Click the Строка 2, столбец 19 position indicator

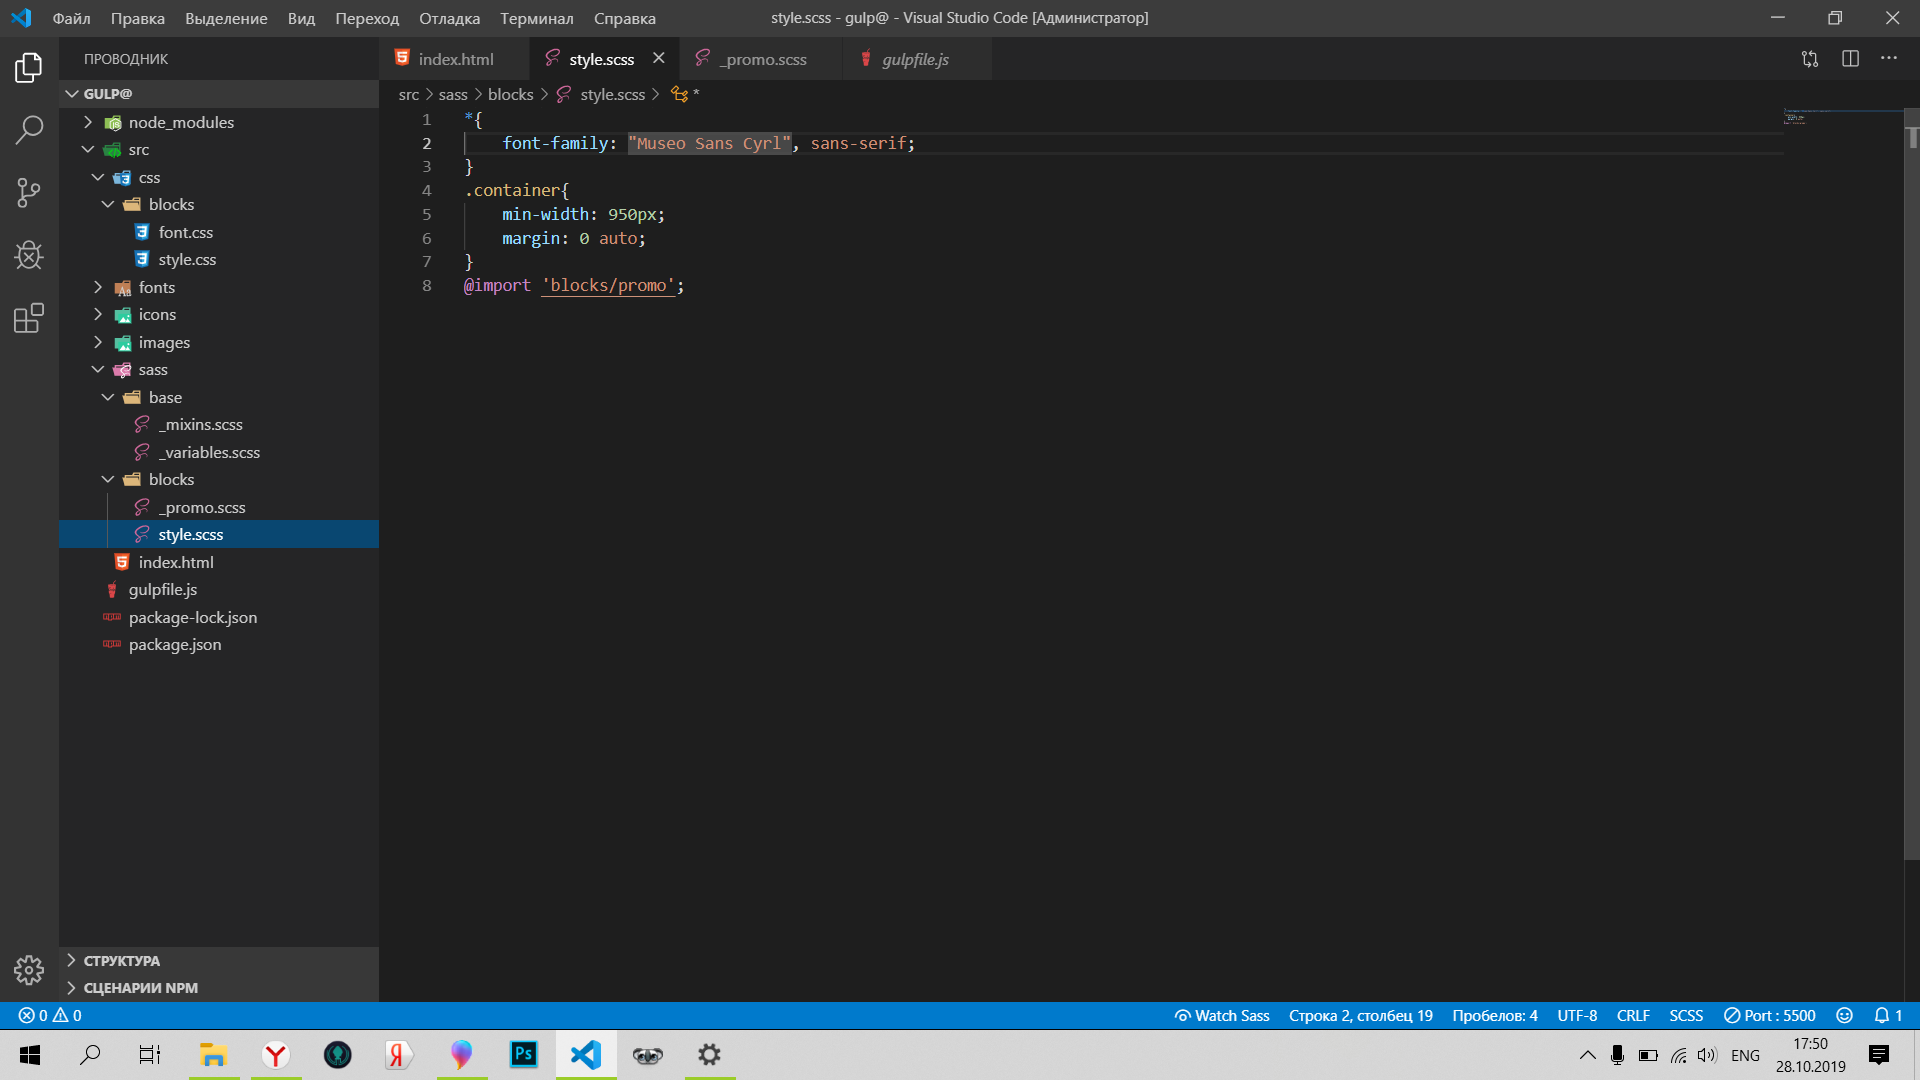[1361, 1015]
